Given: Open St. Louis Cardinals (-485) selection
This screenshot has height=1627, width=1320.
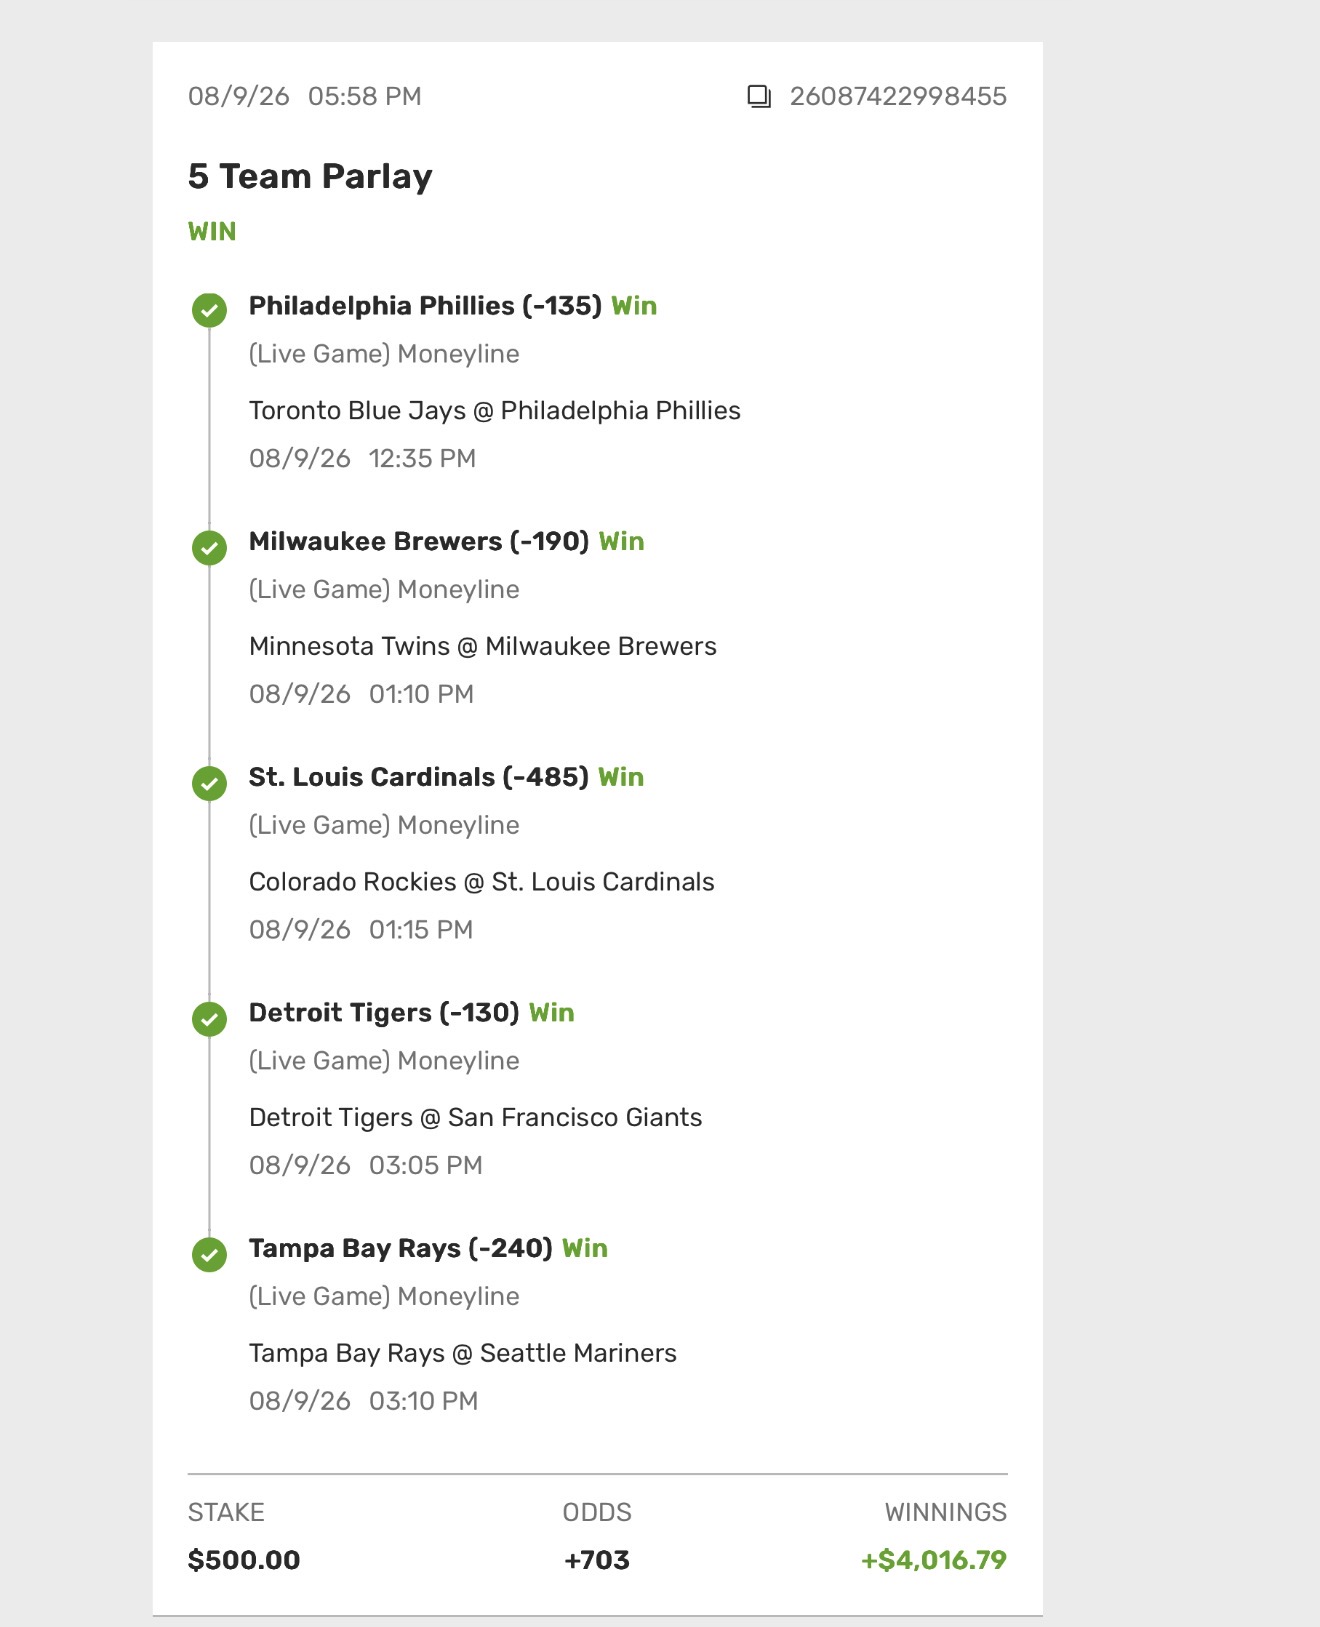Looking at the screenshot, I should (419, 777).
